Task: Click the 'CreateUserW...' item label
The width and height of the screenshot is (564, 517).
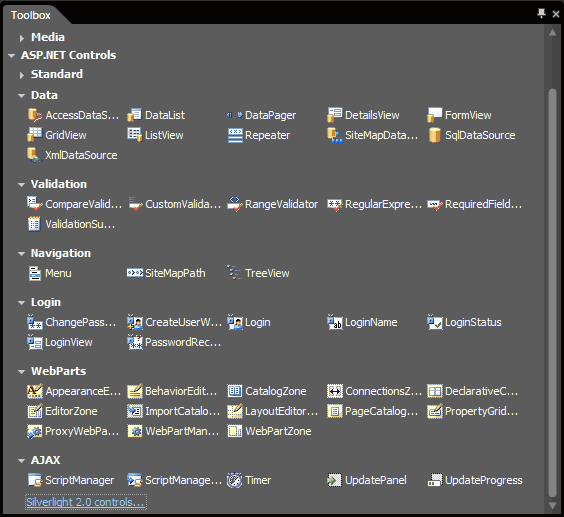Action: (x=183, y=322)
